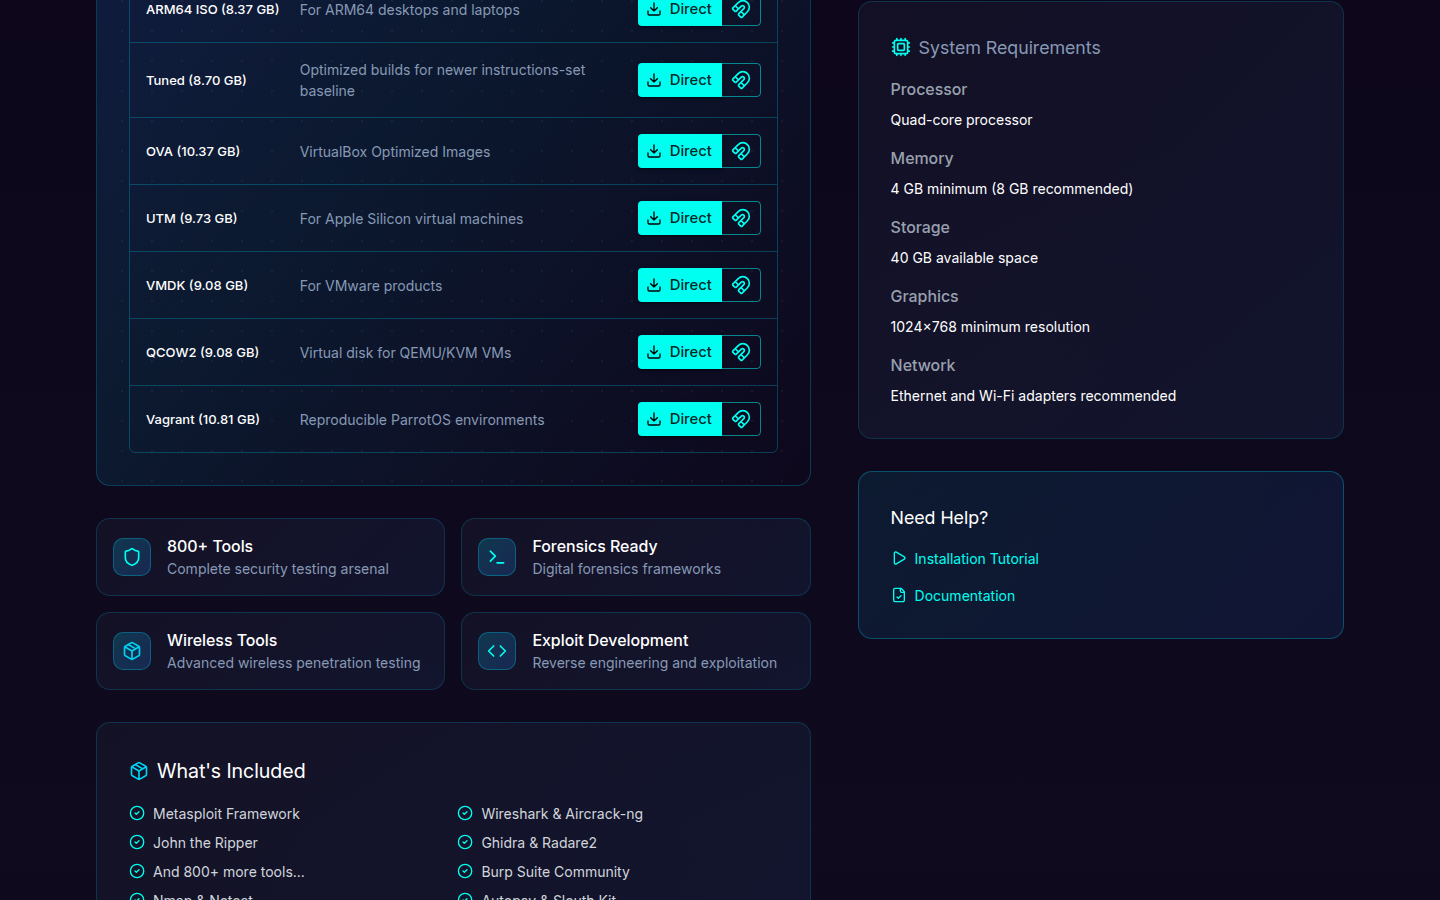This screenshot has width=1440, height=900.
Task: Click the magnet icon in the QCOW2 row
Action: (x=741, y=352)
